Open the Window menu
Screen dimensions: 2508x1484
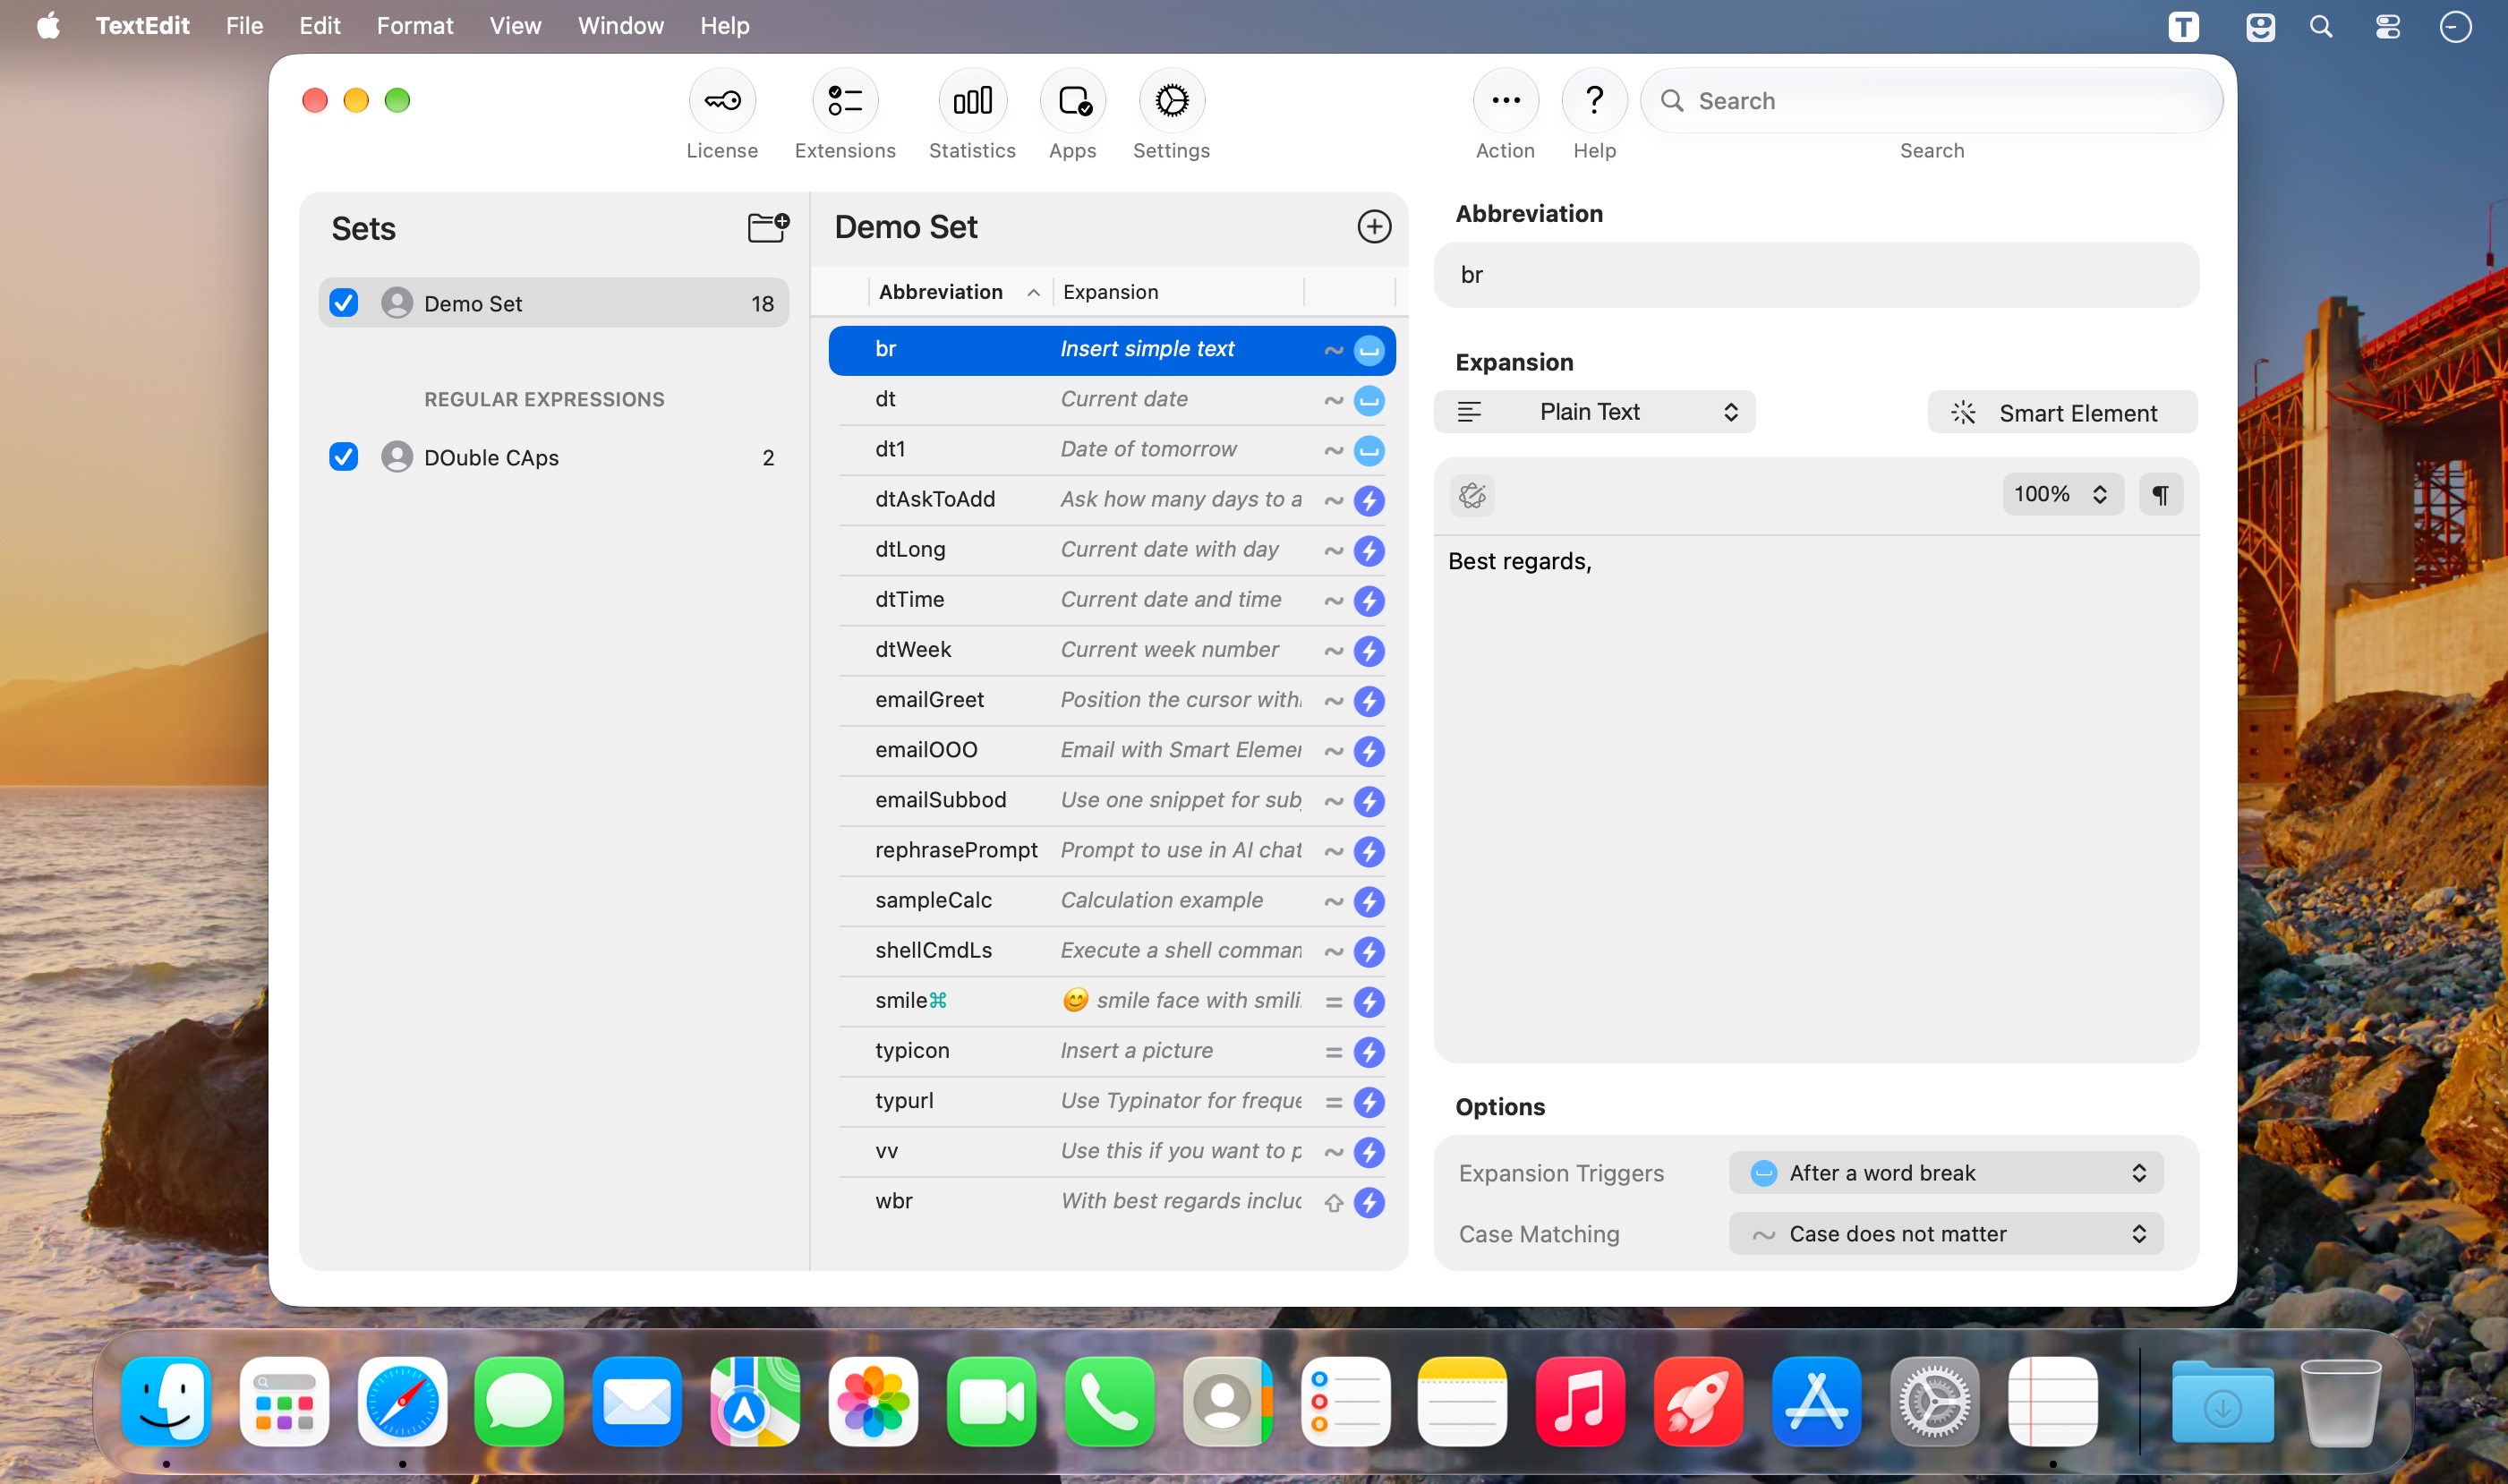(620, 26)
